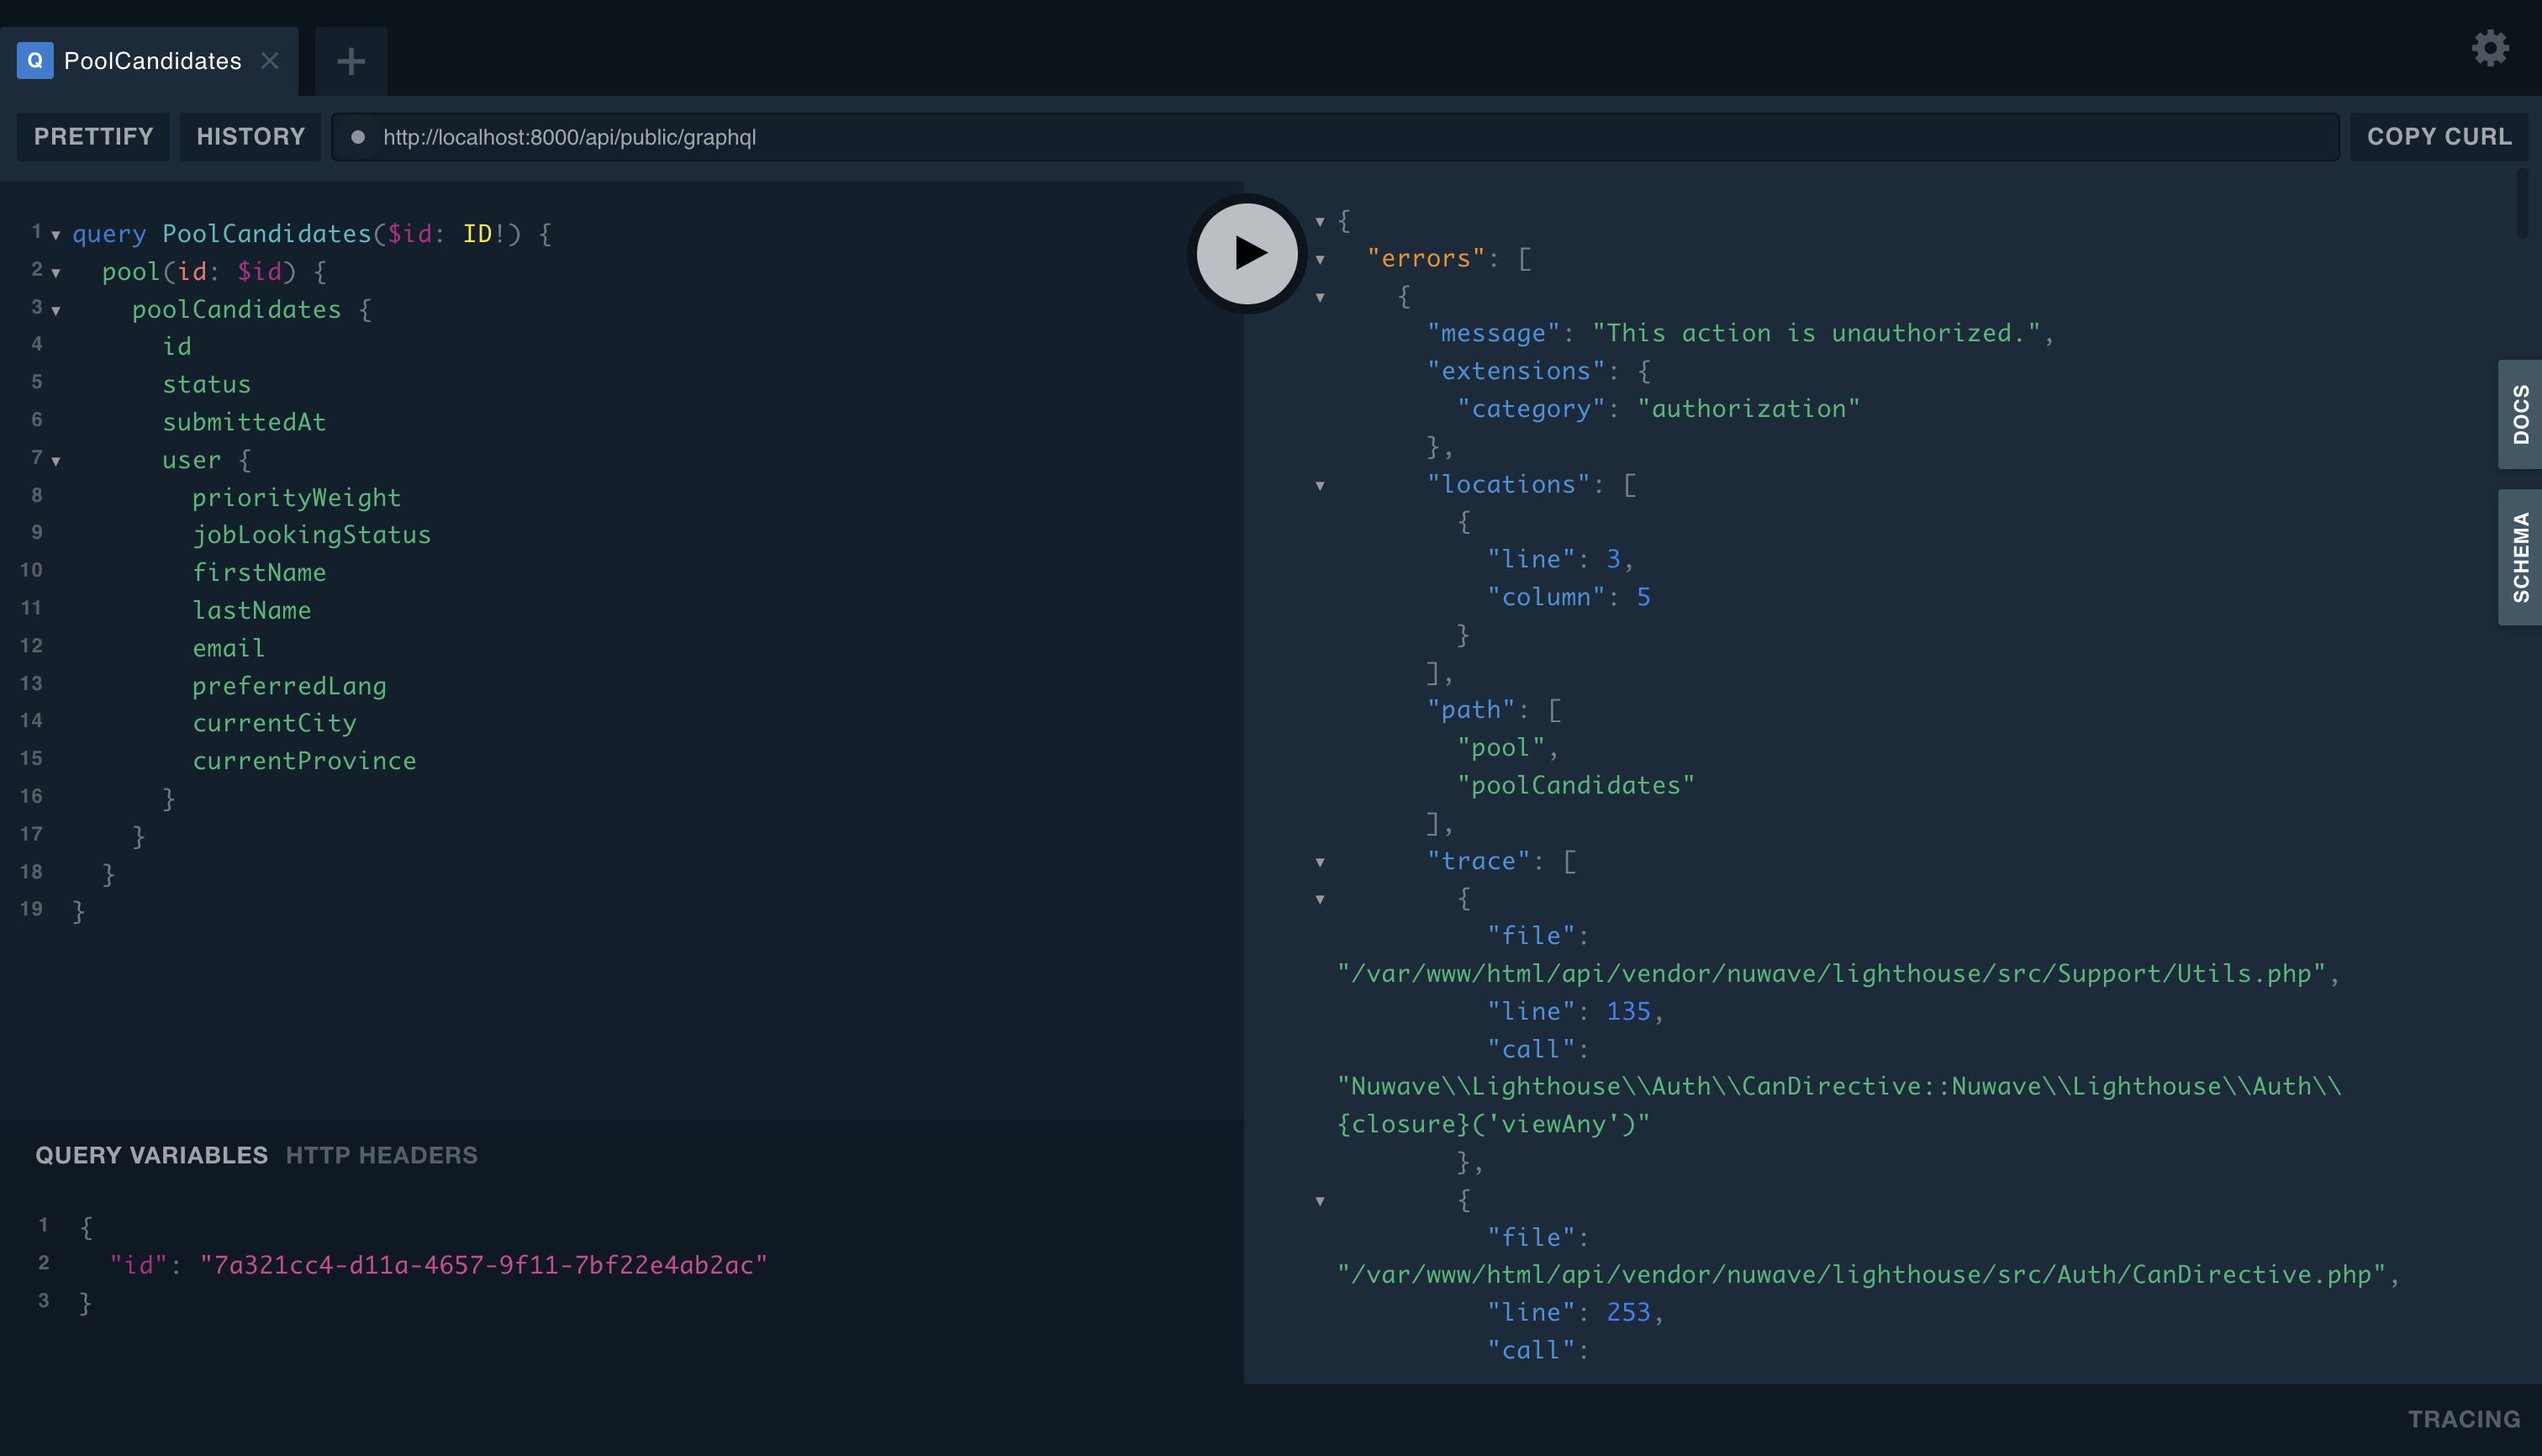Click the "poolCandidates" path entry in response

click(x=1576, y=785)
